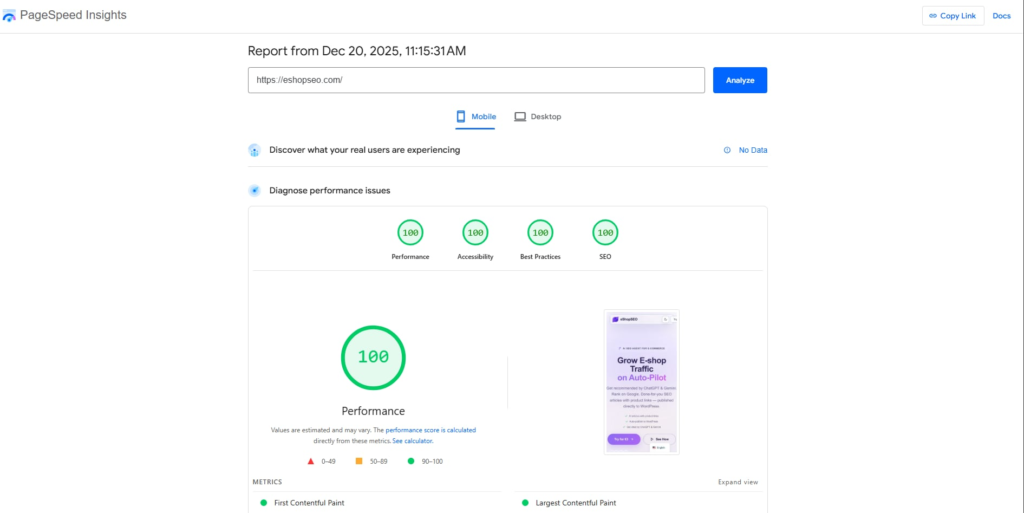Open the See calculator link
This screenshot has width=1024, height=513.
(412, 440)
